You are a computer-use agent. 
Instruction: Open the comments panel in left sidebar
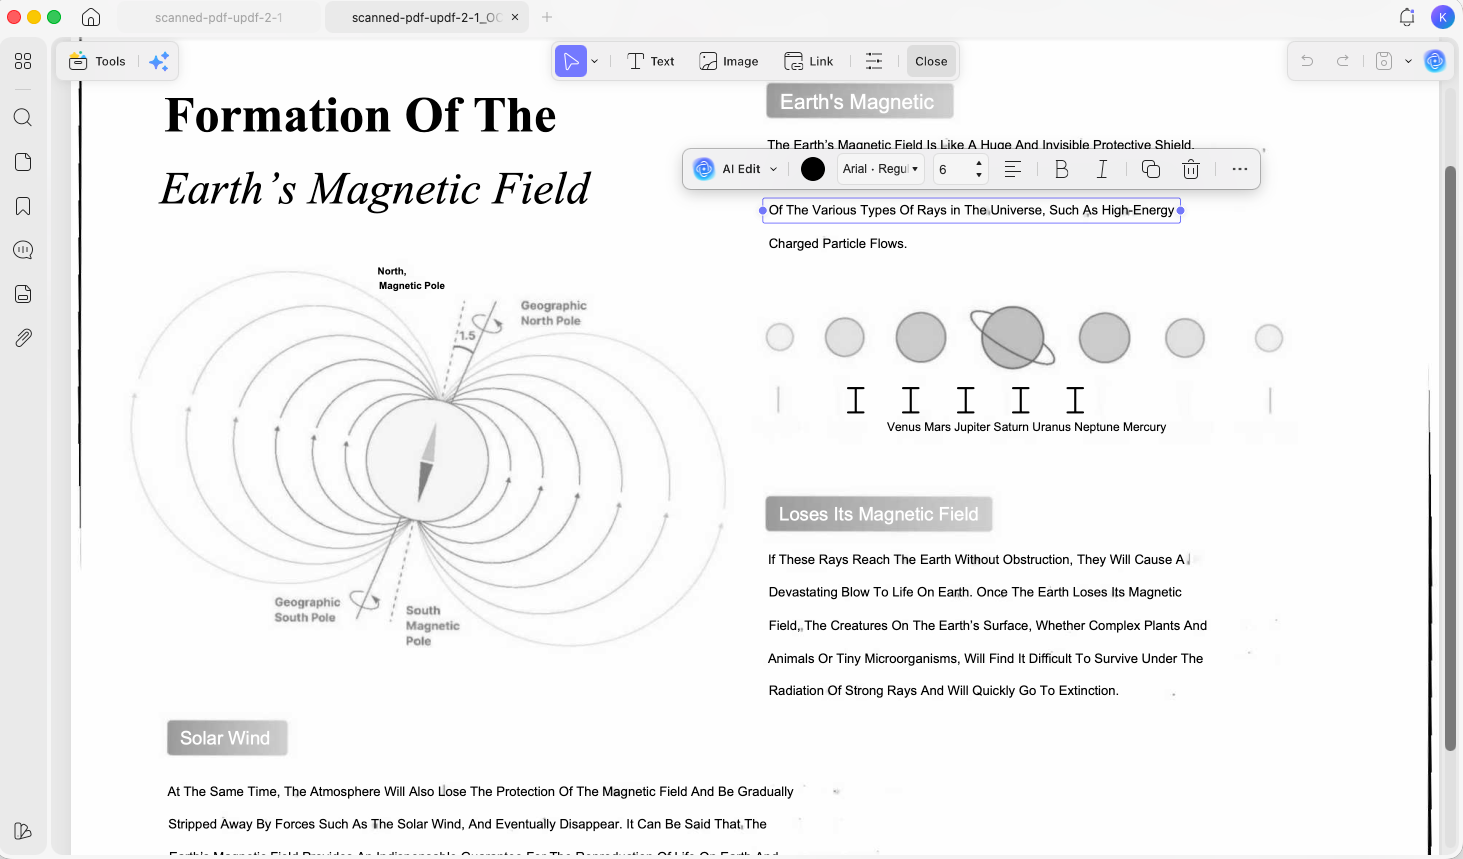point(23,250)
